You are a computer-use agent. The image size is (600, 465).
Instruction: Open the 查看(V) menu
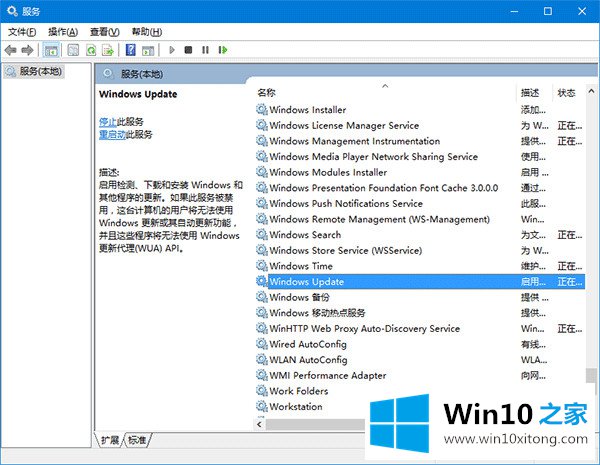point(104,32)
